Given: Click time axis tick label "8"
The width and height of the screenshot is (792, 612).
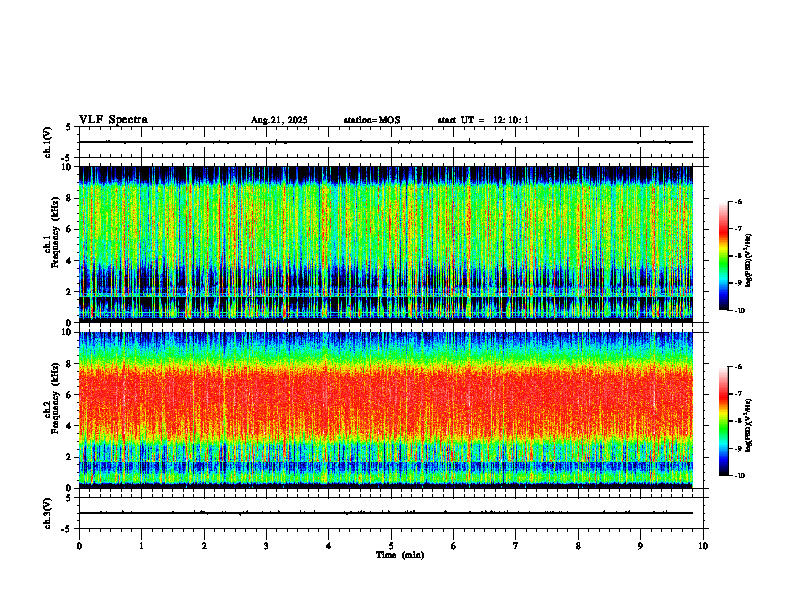Looking at the screenshot, I should coord(578,546).
